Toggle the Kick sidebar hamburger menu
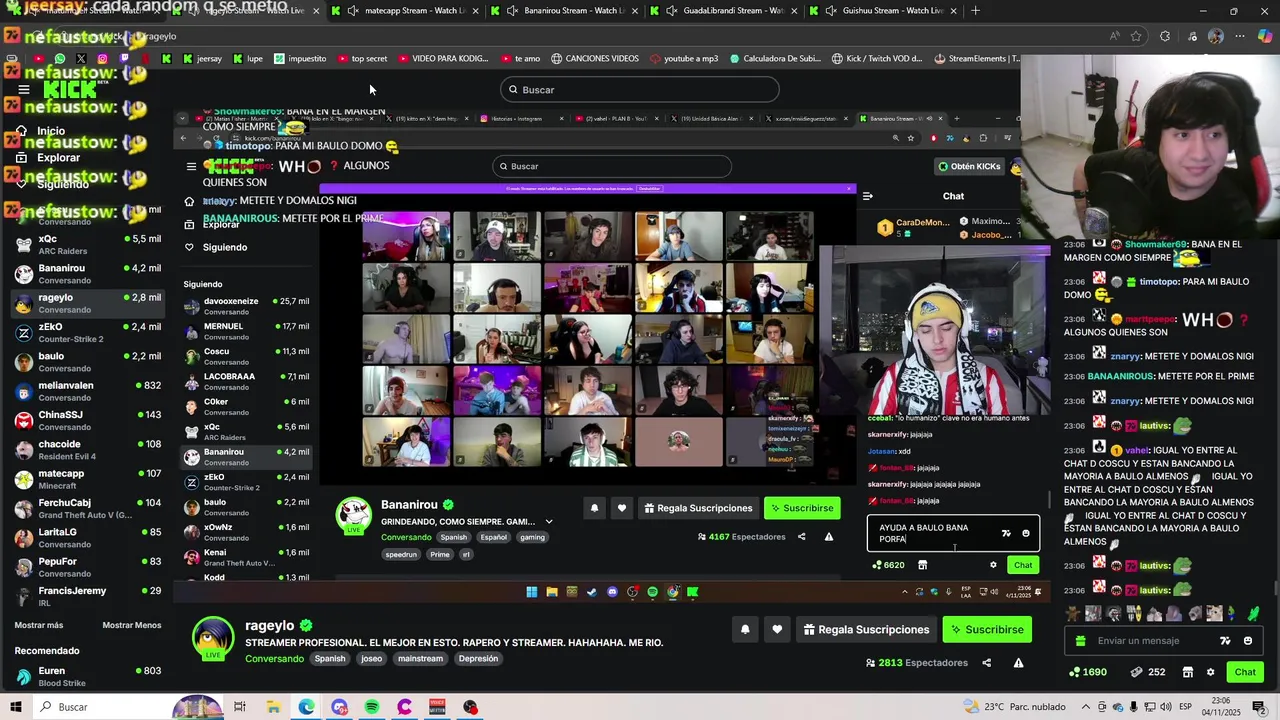The width and height of the screenshot is (1280, 720). 23,89
